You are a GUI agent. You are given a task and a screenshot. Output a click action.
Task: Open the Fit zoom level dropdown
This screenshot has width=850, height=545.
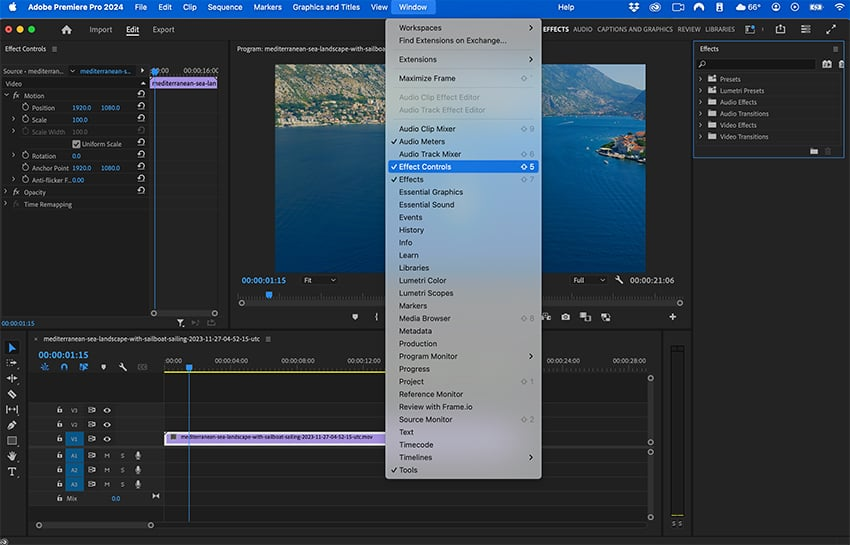click(x=319, y=280)
